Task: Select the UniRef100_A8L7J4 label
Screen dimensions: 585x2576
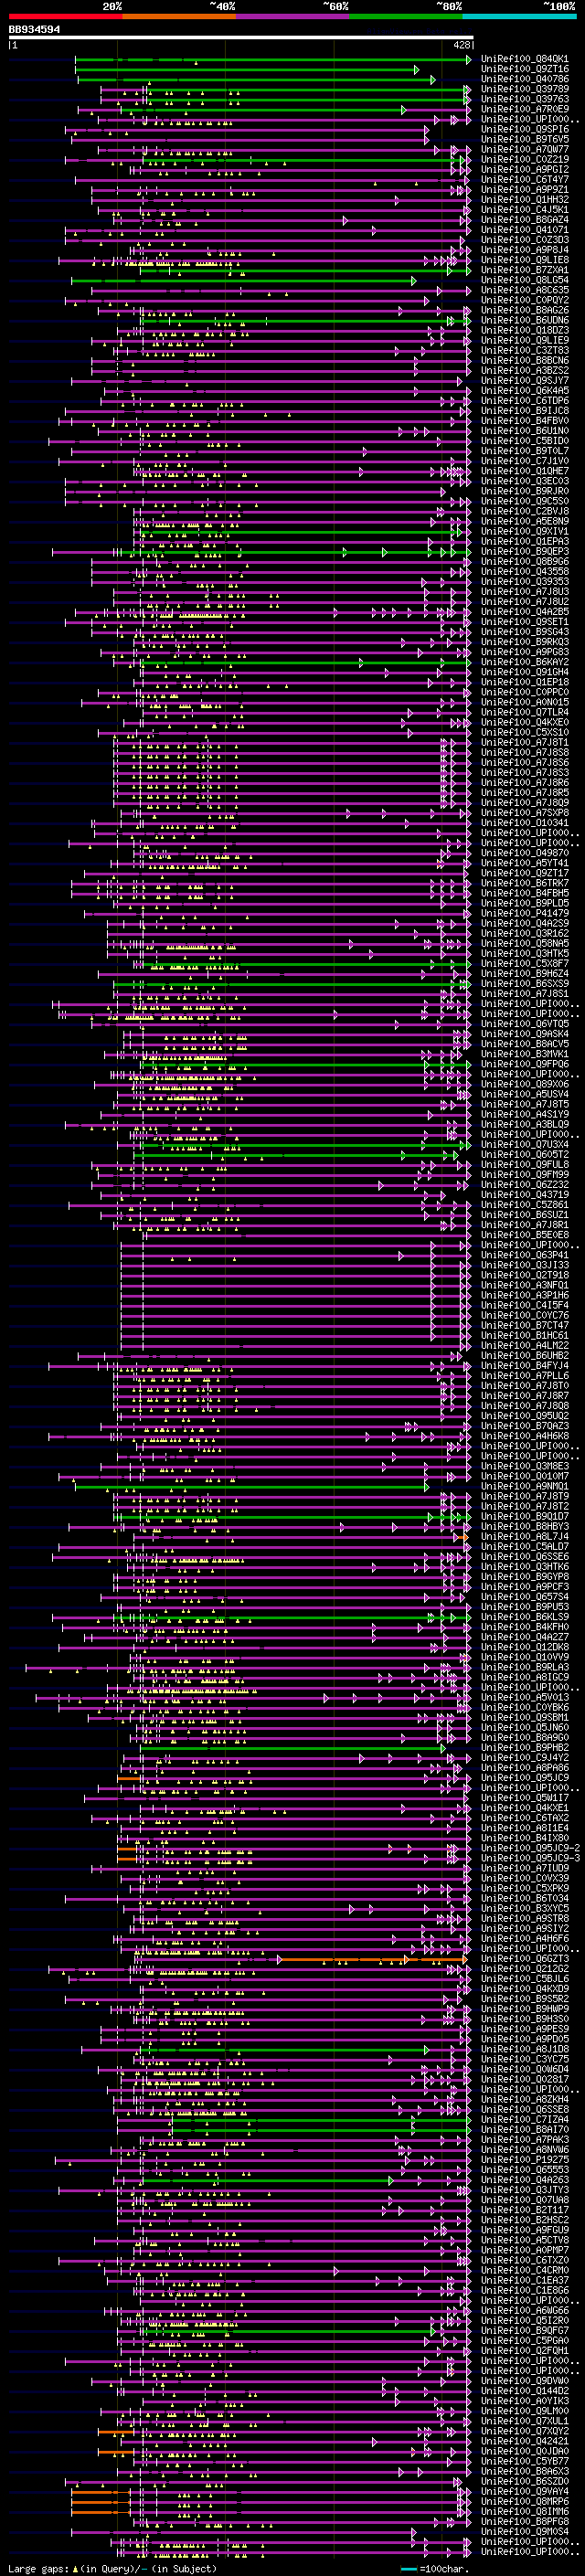Action: [x=524, y=1536]
